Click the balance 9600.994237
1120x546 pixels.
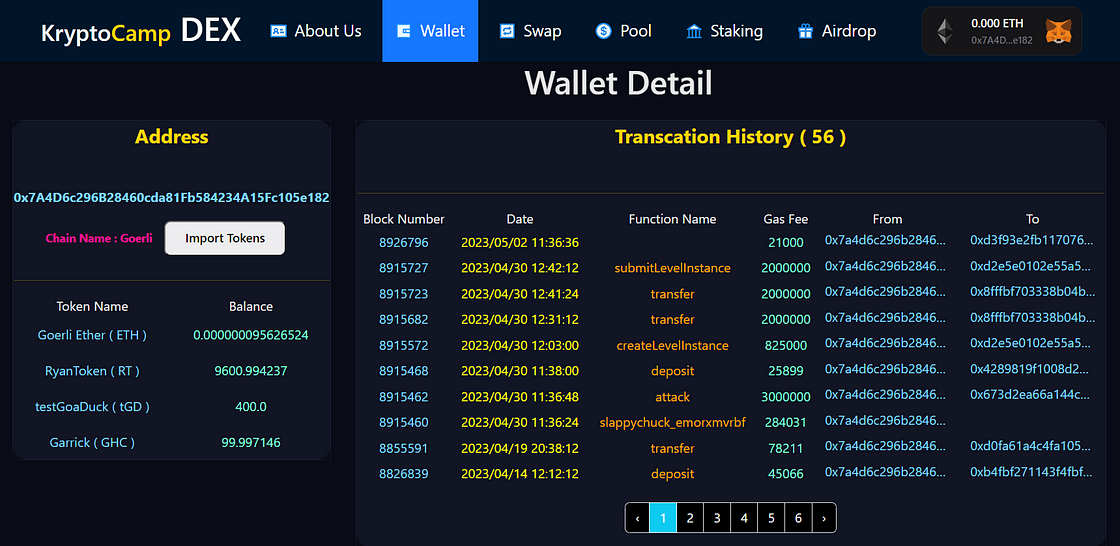[251, 371]
